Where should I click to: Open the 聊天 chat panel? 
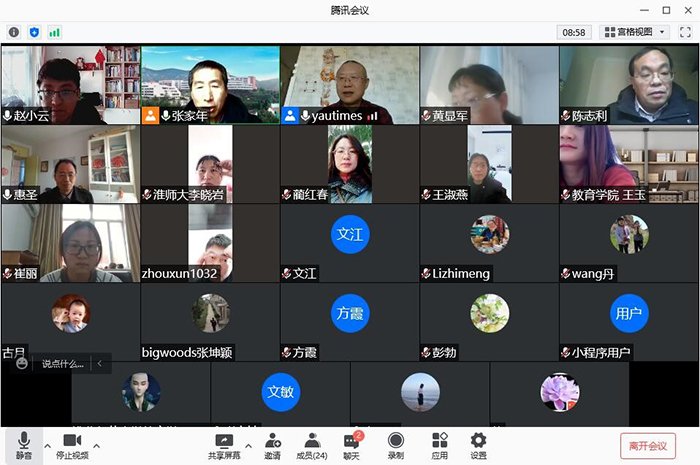point(351,445)
